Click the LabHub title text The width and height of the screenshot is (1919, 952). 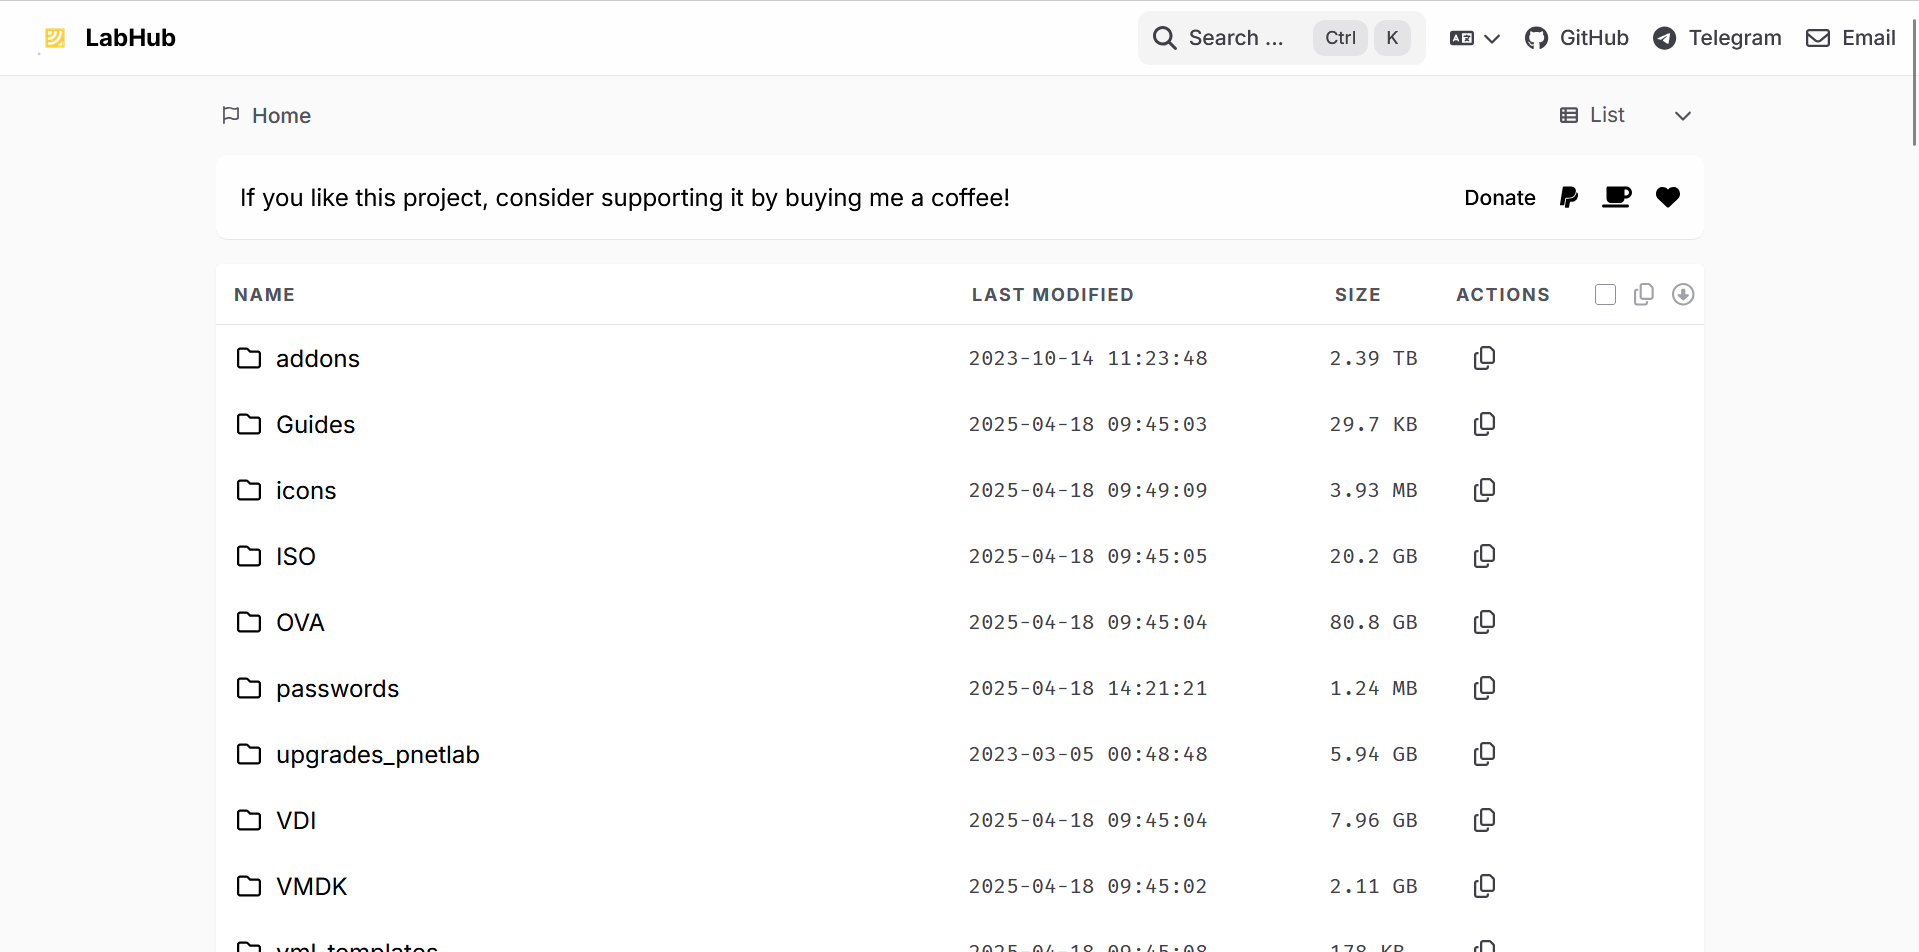(x=130, y=38)
